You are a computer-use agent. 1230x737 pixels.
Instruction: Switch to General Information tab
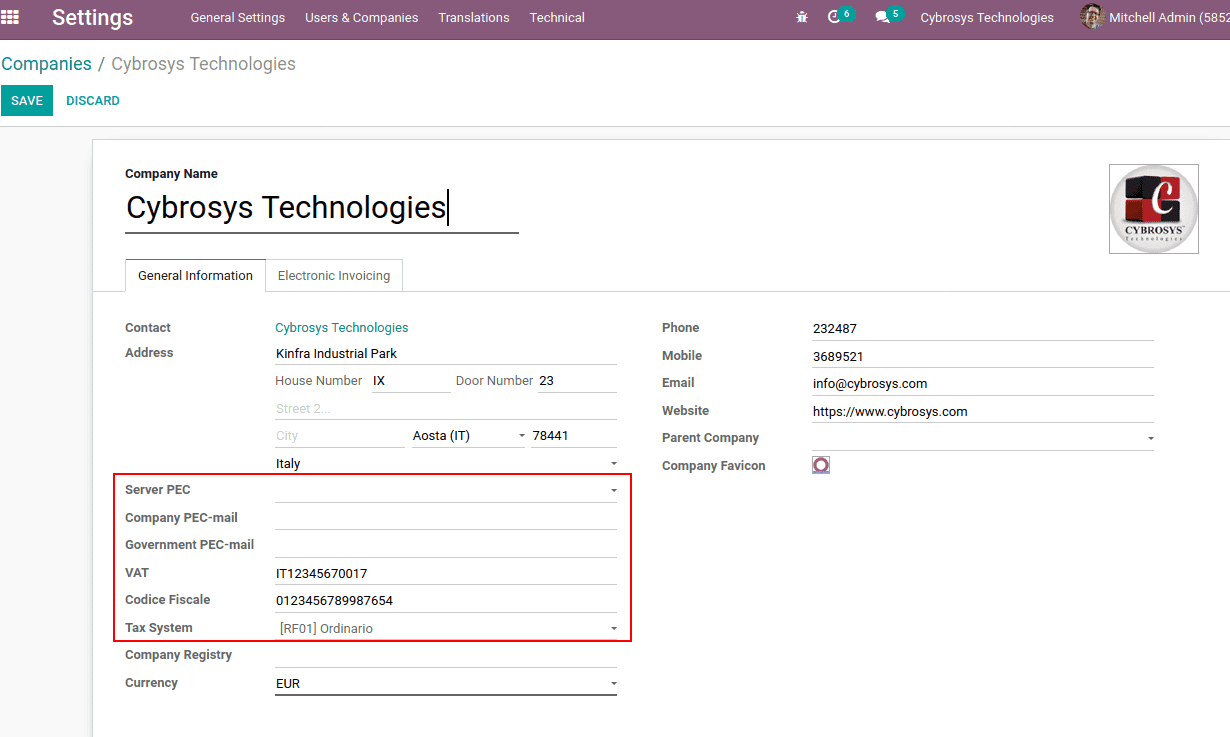tap(195, 276)
